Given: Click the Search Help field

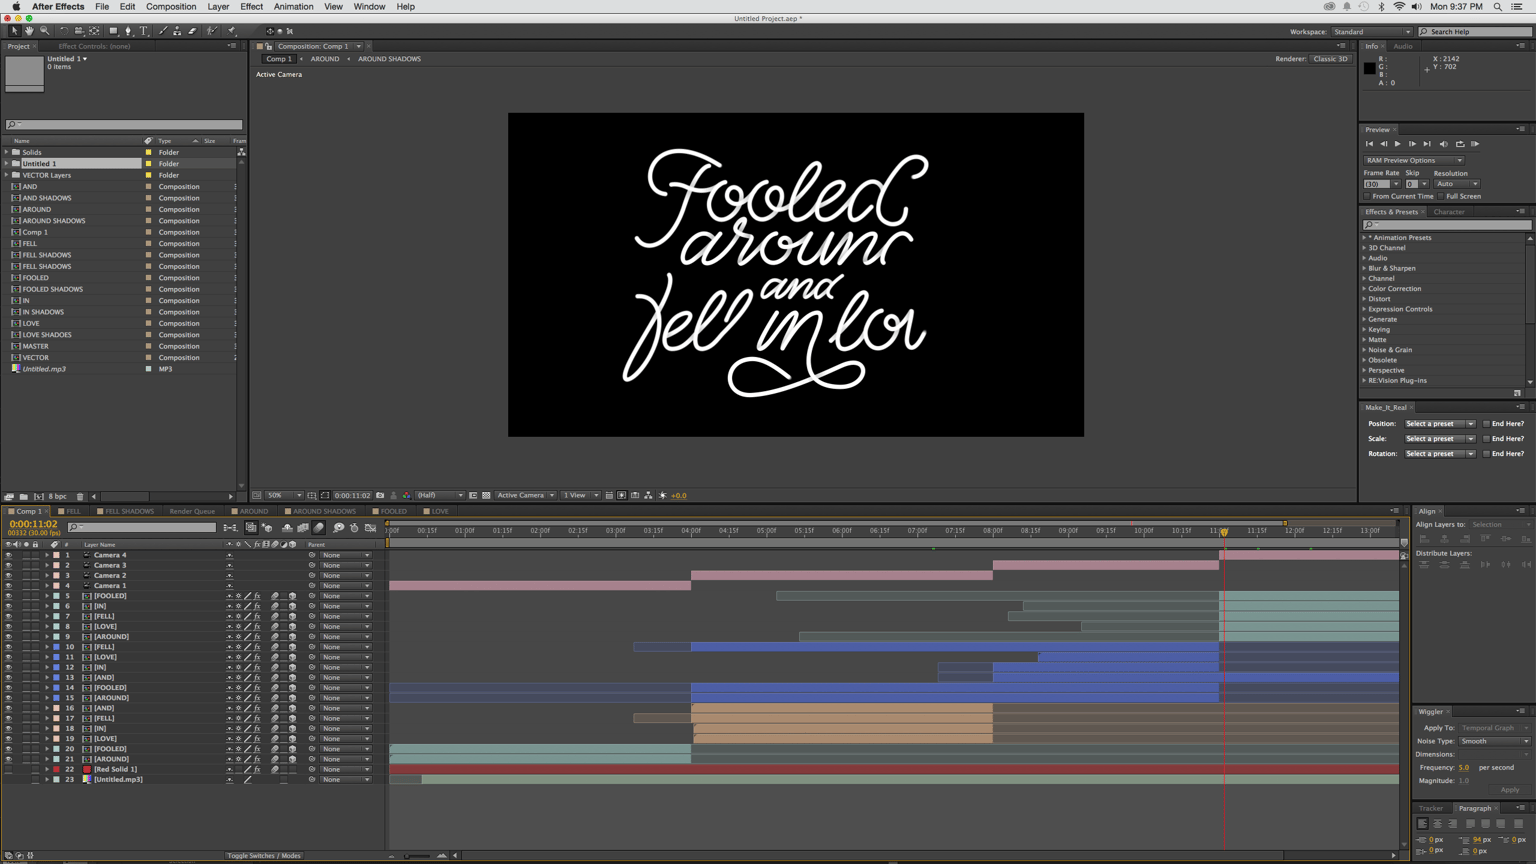Looking at the screenshot, I should (x=1475, y=32).
